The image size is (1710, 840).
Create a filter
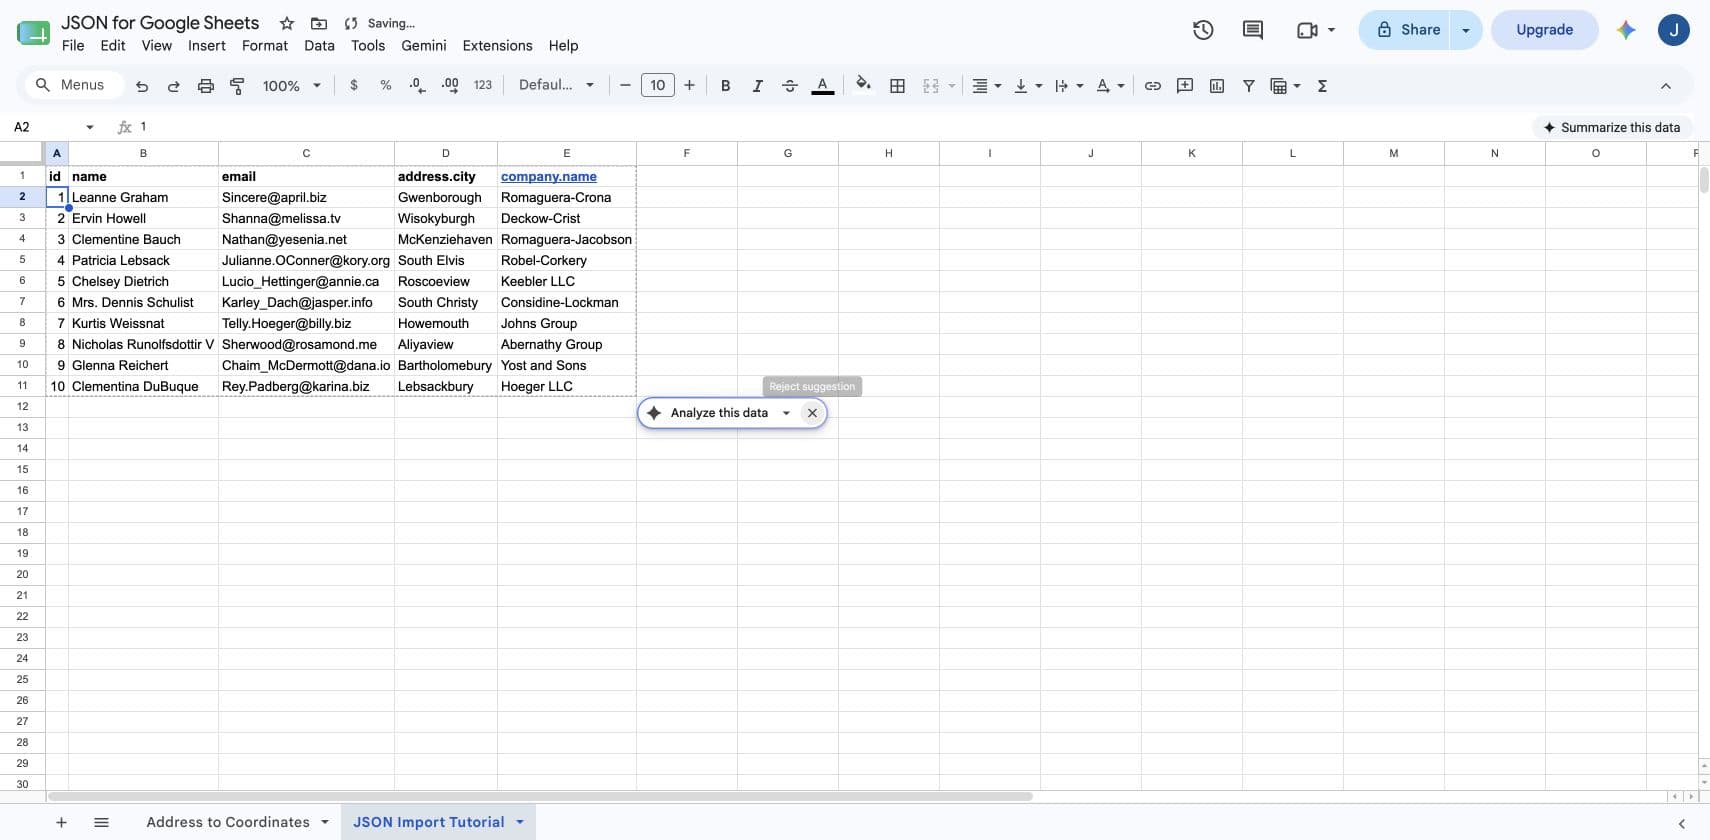(x=1249, y=86)
